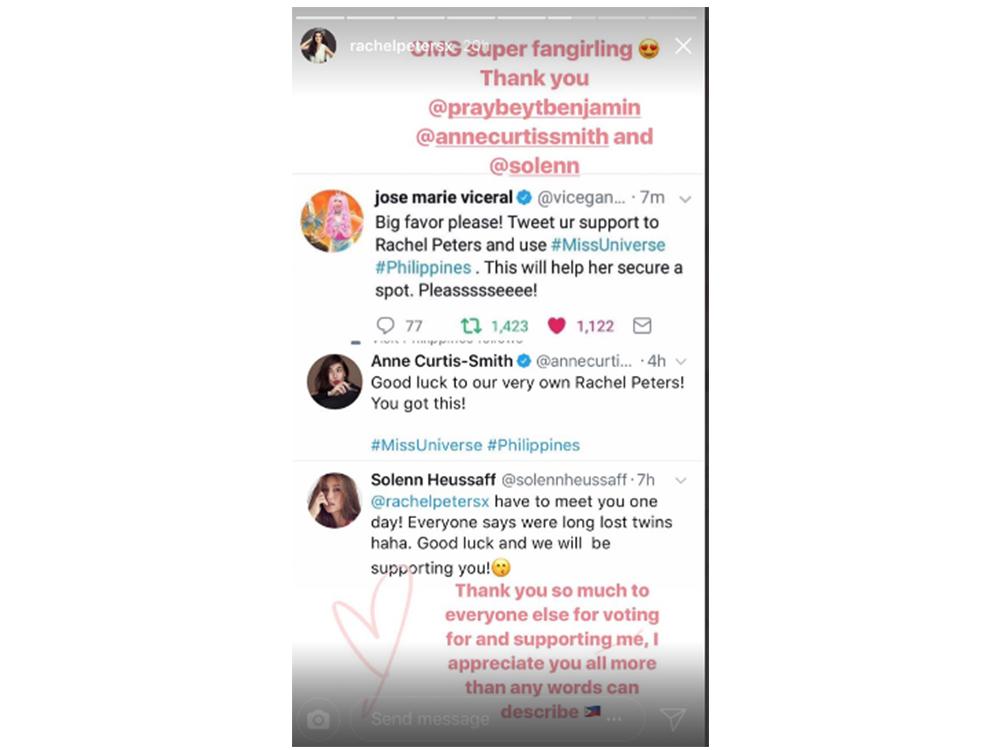Click the story progress bar at top

[496, 17]
